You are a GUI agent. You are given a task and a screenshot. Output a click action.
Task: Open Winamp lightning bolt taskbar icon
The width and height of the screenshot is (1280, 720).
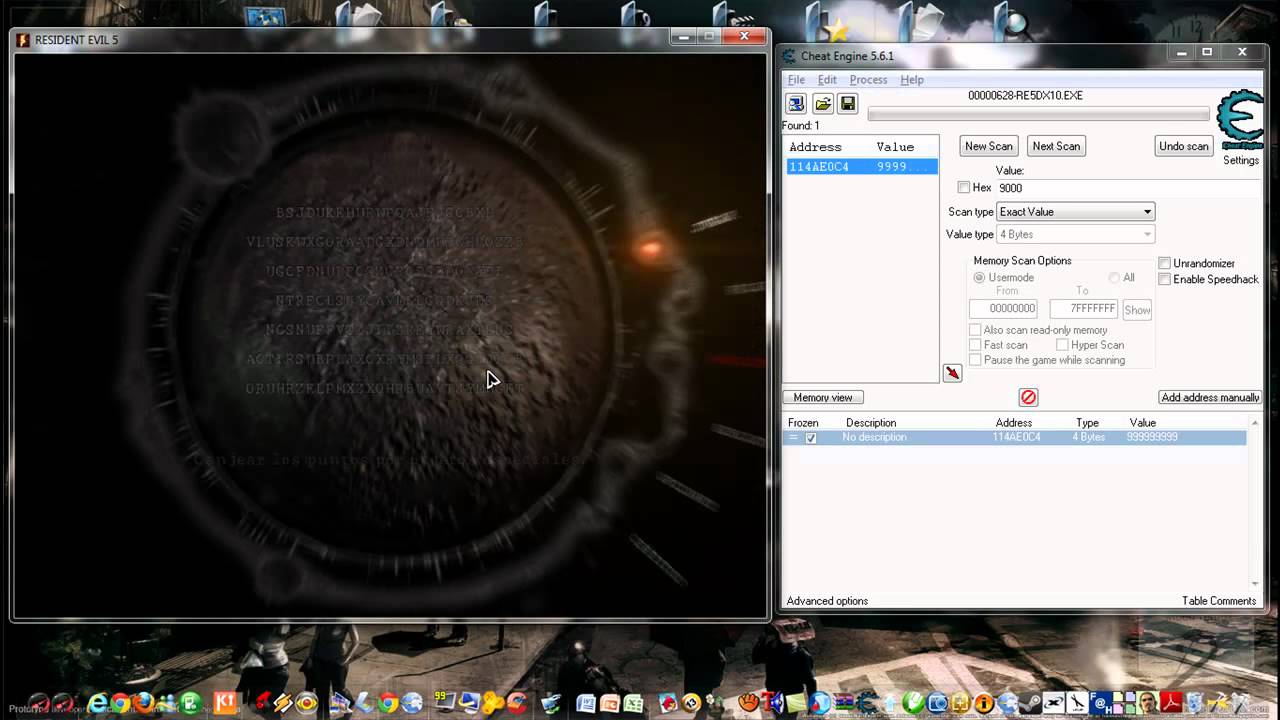pyautogui.click(x=282, y=703)
